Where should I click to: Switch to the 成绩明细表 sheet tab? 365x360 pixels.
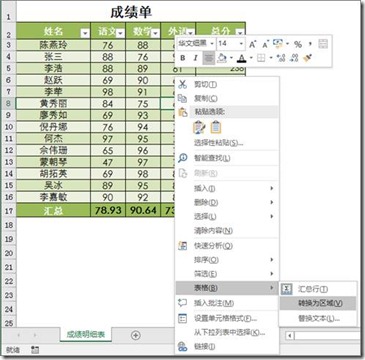(x=86, y=334)
